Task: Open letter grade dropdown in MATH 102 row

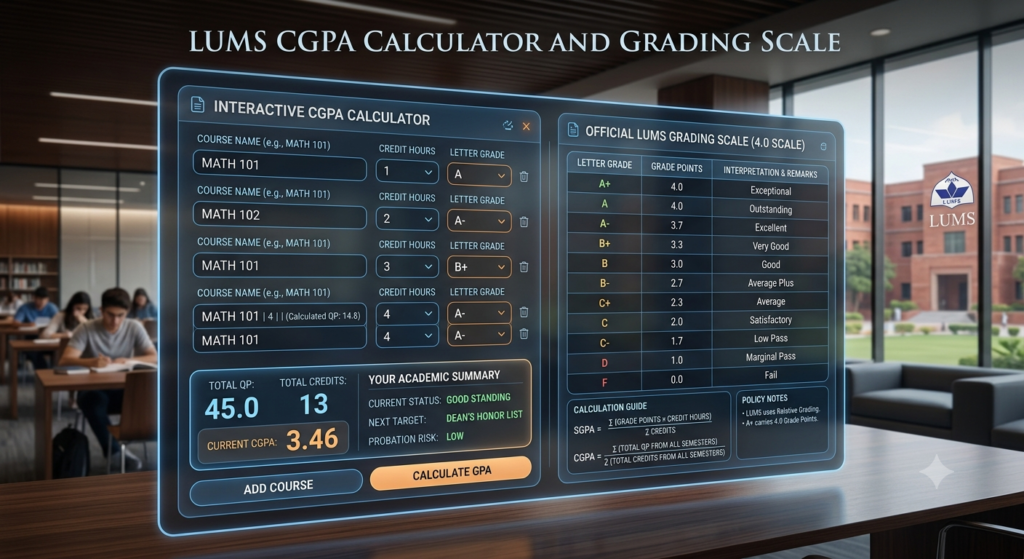Action: [x=479, y=221]
